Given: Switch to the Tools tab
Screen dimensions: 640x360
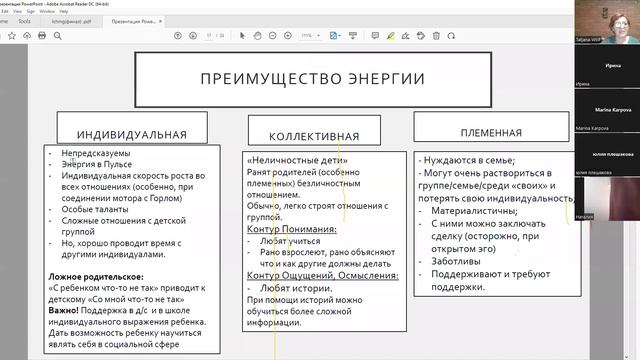Looking at the screenshot, I should point(24,21).
